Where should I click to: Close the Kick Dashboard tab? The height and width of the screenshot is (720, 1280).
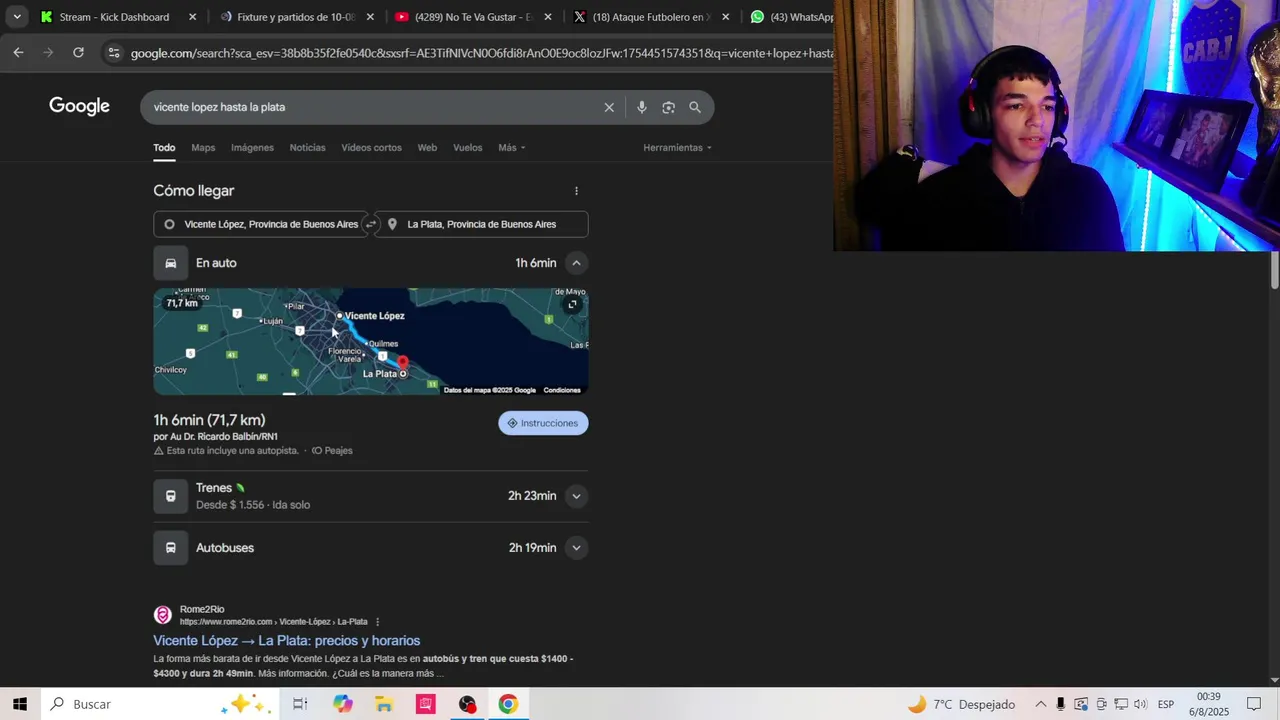pyautogui.click(x=192, y=17)
